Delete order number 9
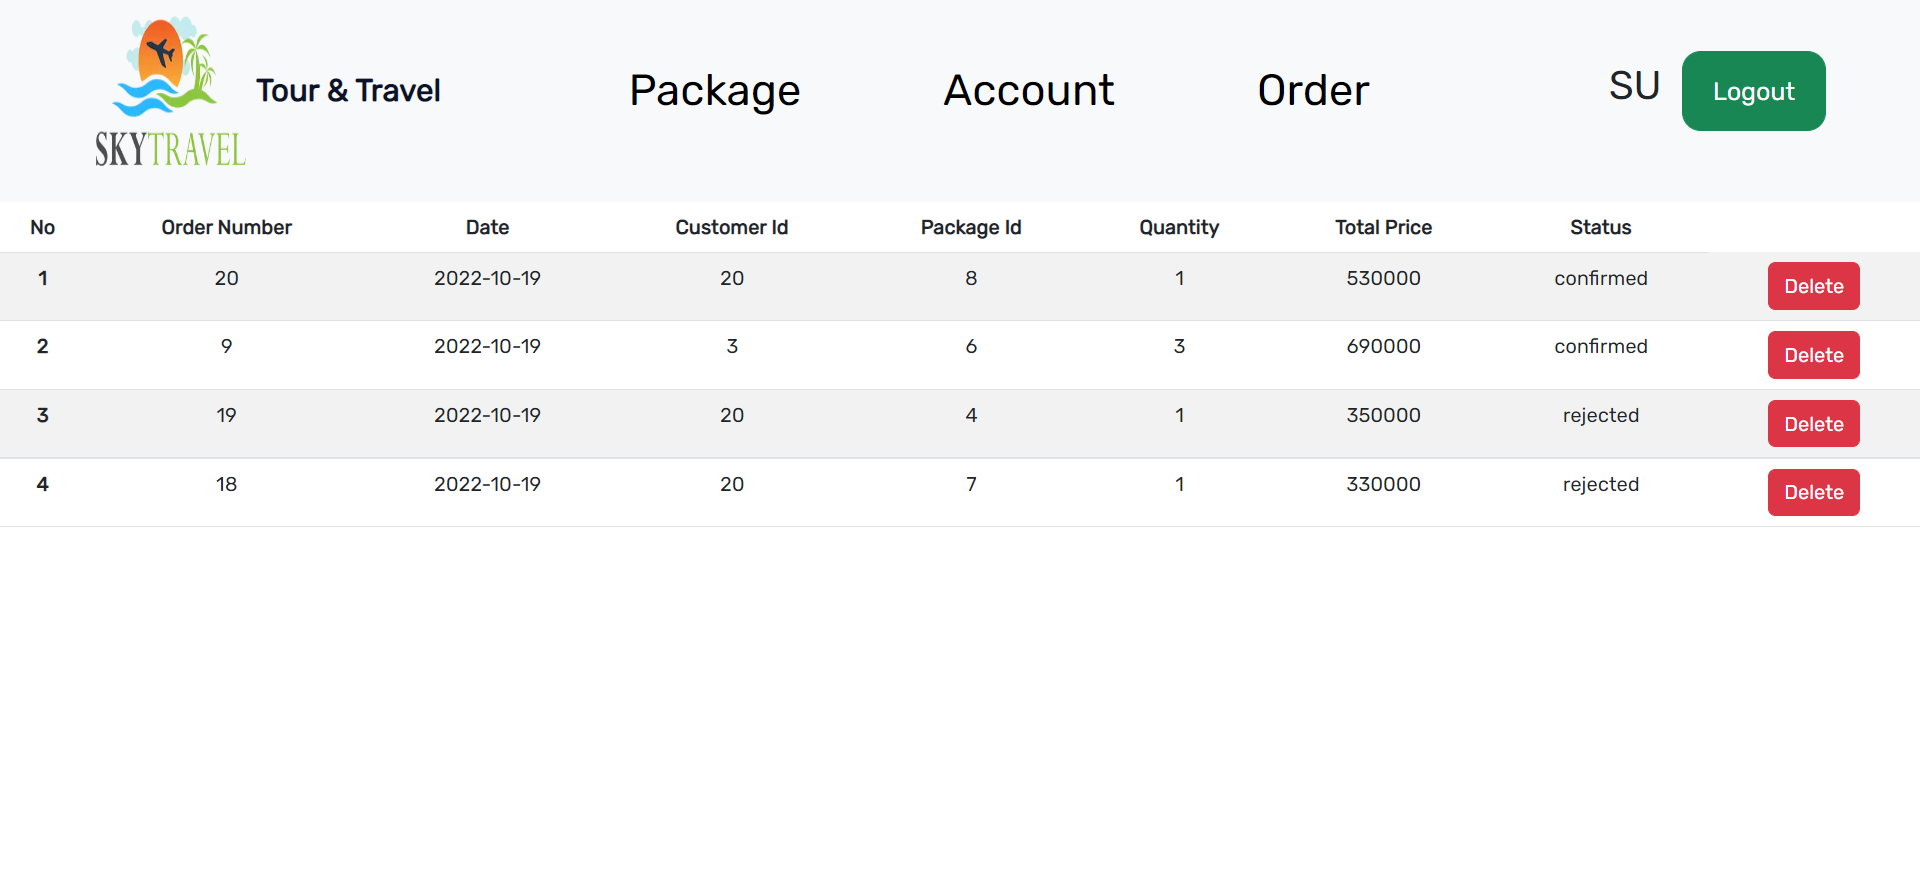This screenshot has height=880, width=1920. (1813, 355)
